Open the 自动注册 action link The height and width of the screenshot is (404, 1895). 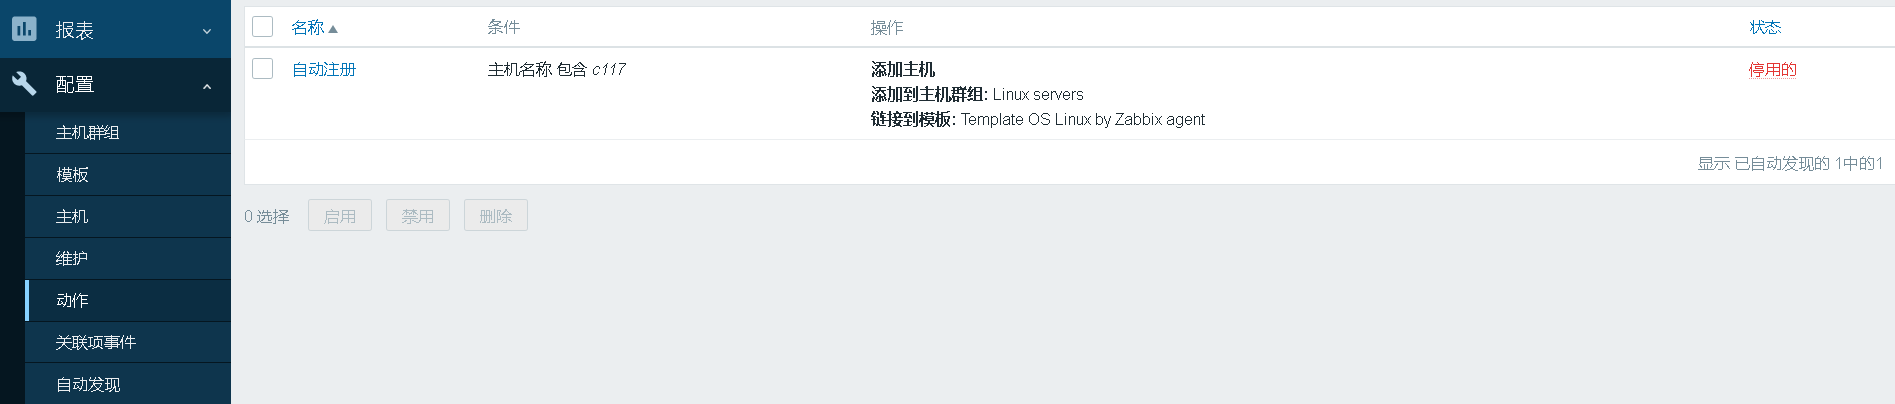click(324, 70)
